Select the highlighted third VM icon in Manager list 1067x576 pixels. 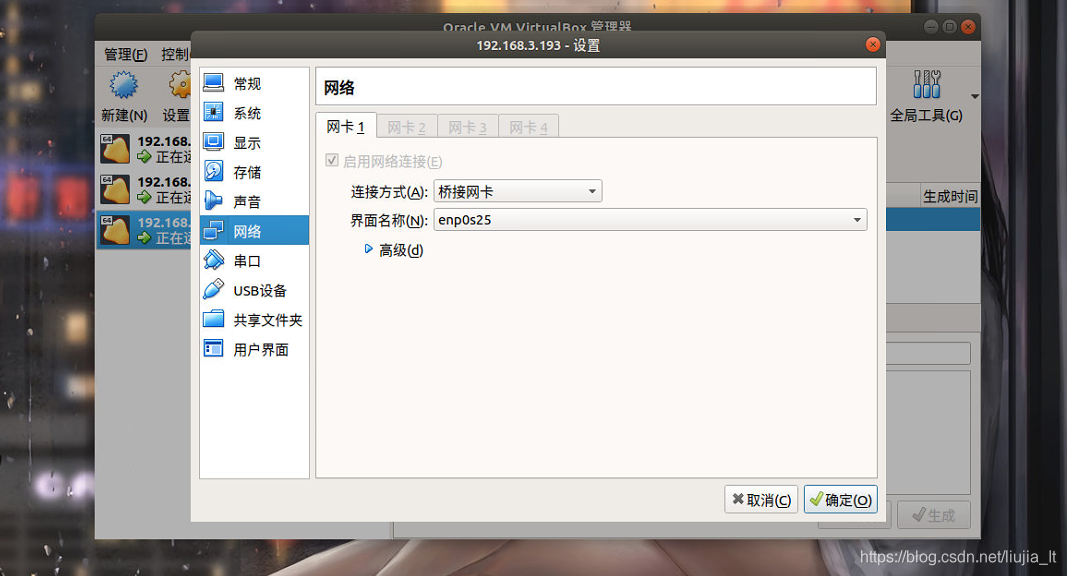(x=115, y=230)
